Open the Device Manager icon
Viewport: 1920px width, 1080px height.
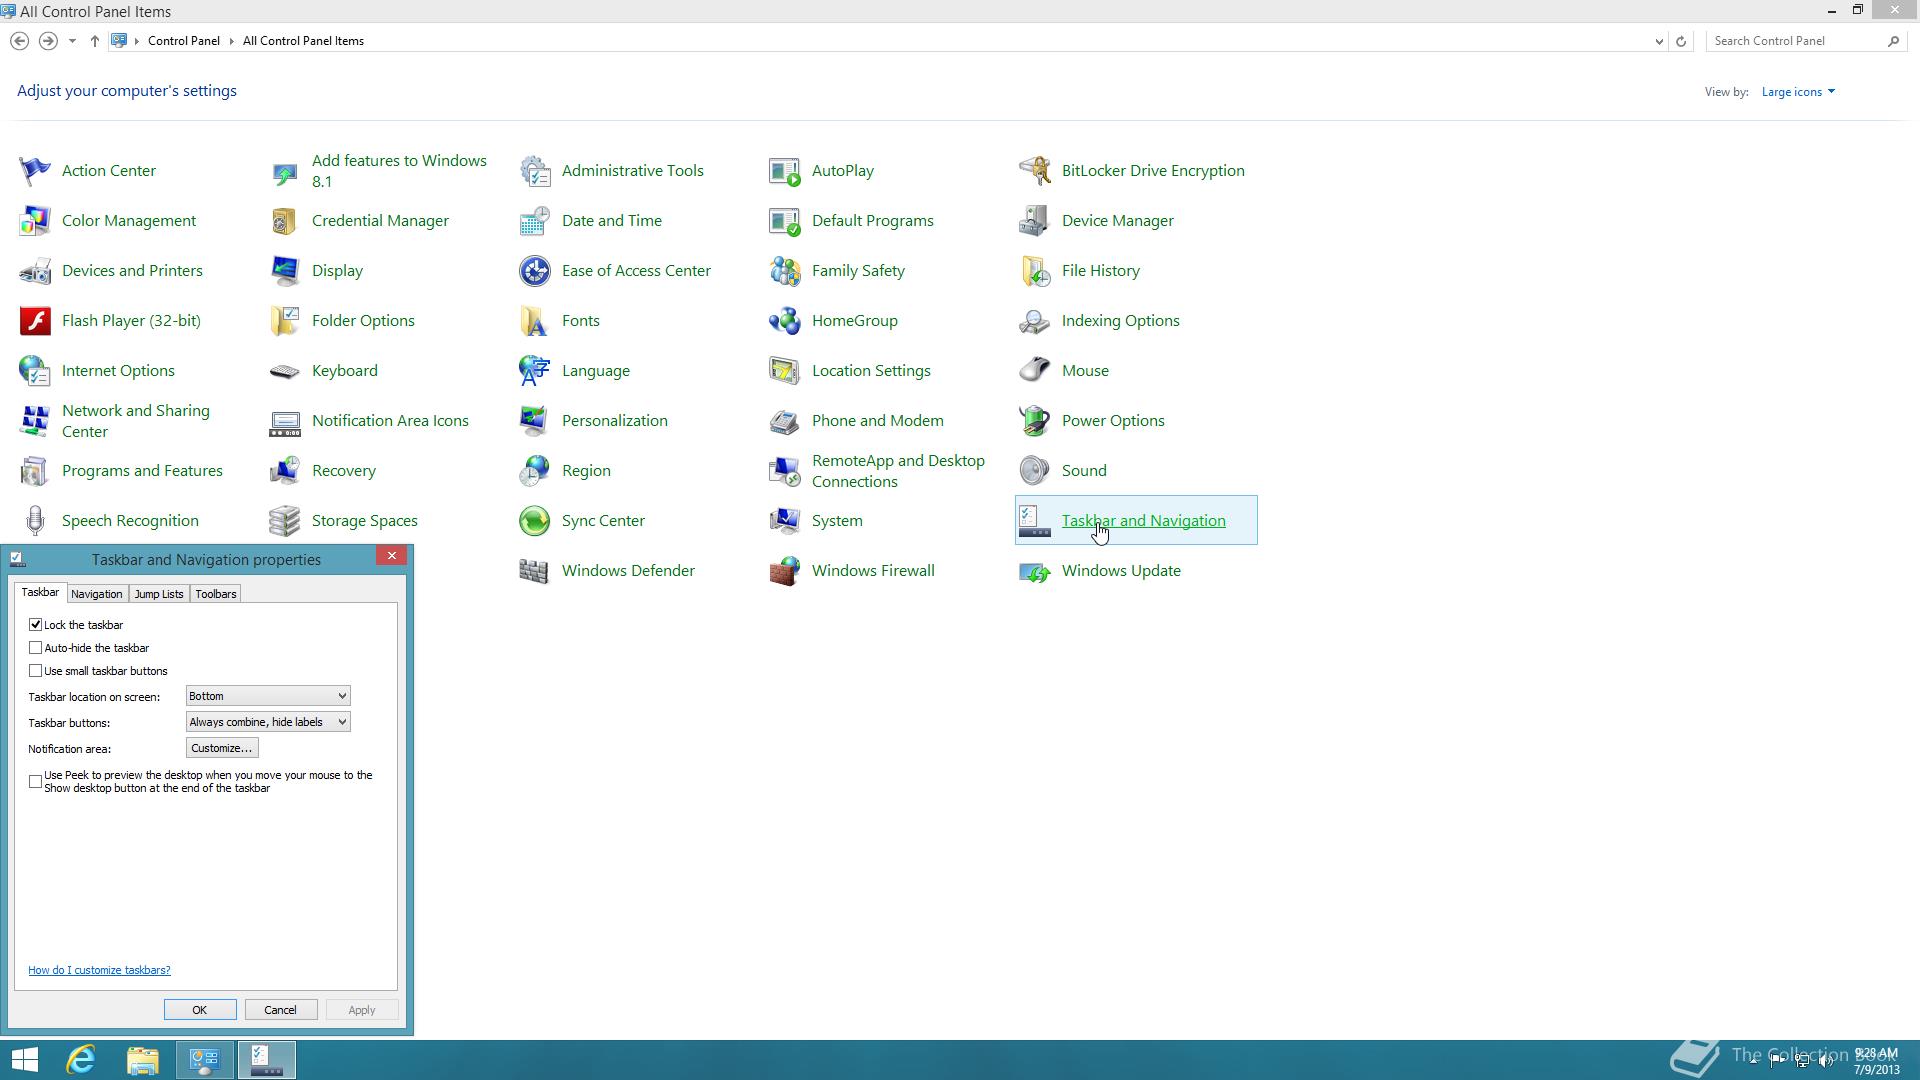[x=1035, y=221]
